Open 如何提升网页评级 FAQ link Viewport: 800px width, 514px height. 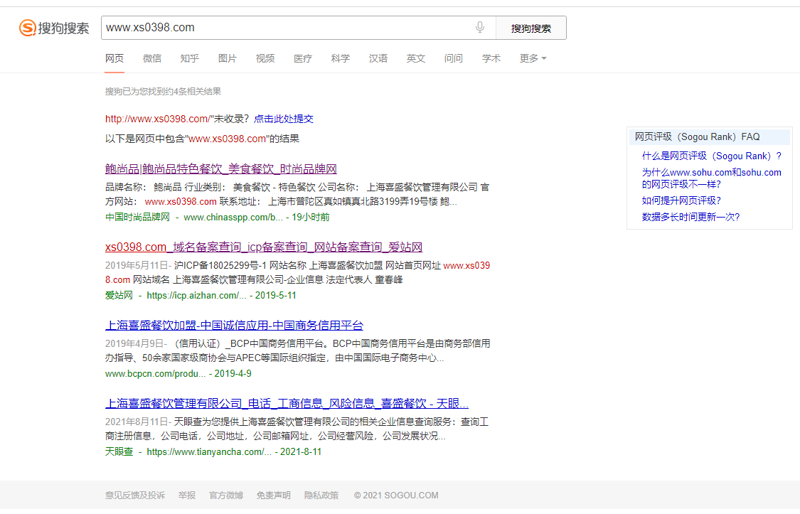(x=682, y=201)
